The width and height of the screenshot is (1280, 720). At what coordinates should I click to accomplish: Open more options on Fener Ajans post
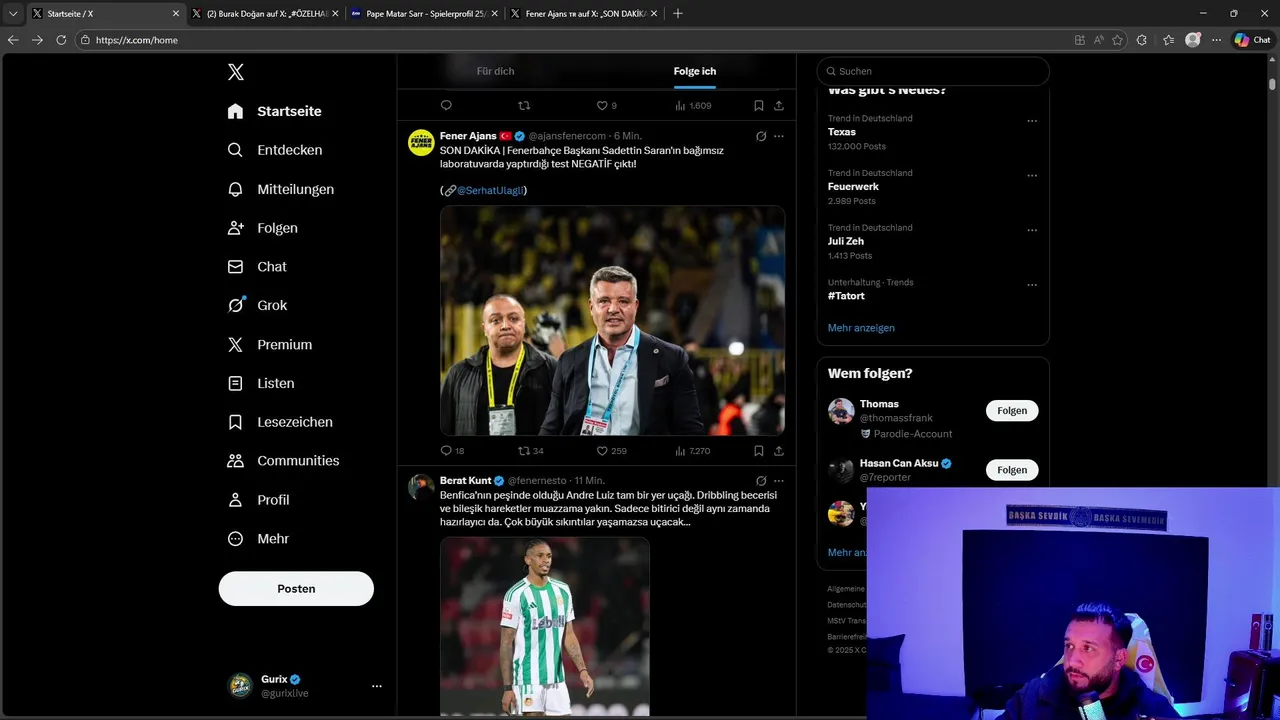[x=779, y=136]
